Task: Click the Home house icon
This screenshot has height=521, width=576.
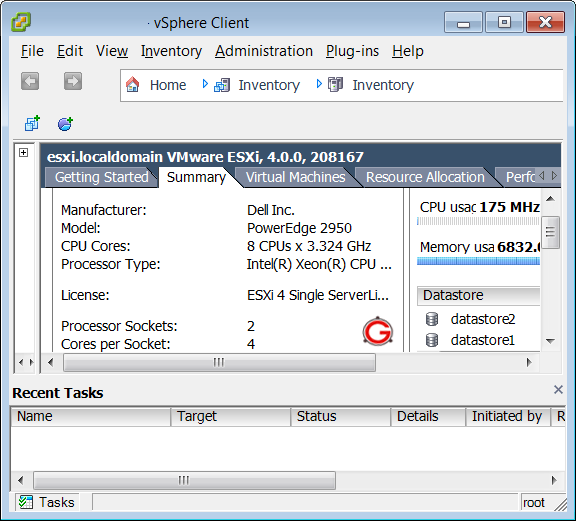Action: [x=133, y=85]
